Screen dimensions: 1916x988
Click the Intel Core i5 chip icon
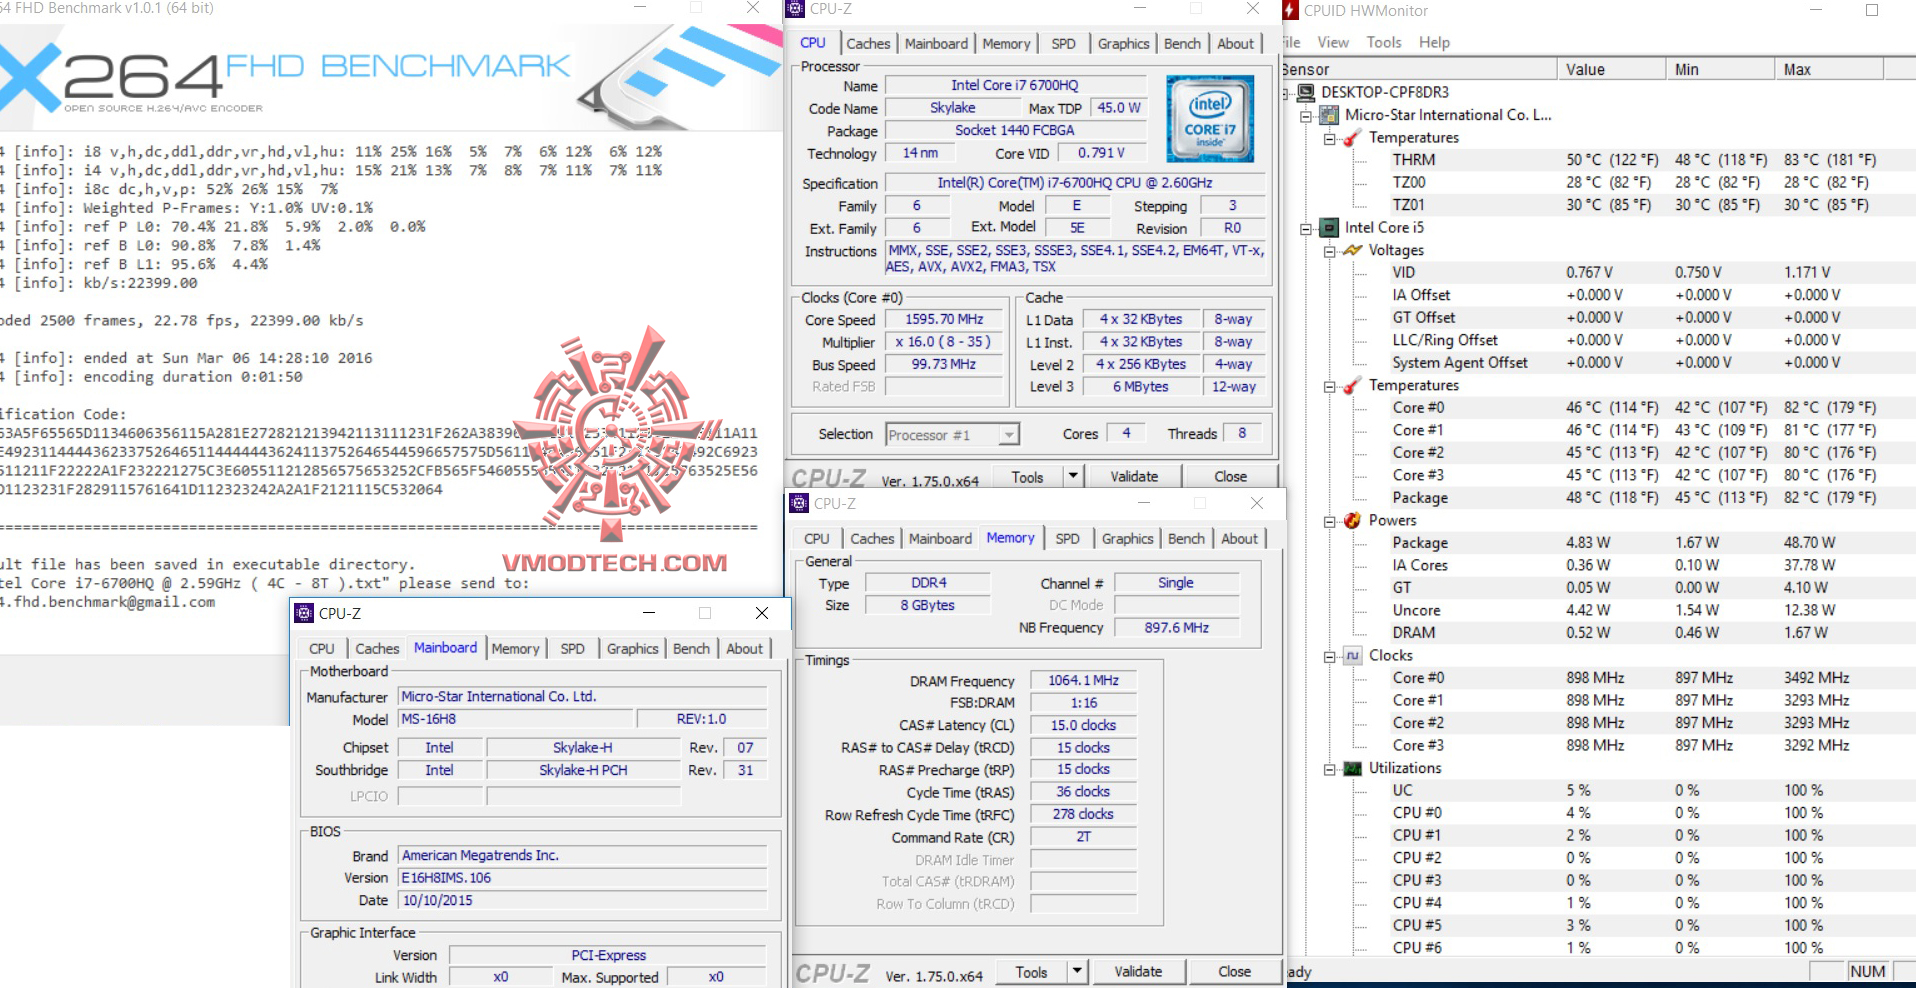point(1330,227)
